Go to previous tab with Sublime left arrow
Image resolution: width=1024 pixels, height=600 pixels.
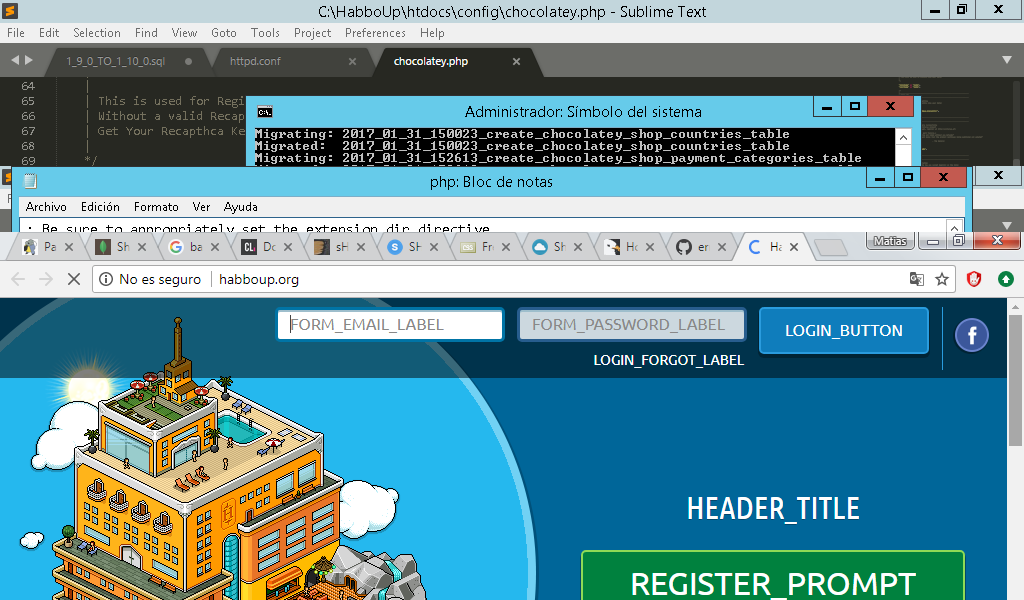pos(15,60)
